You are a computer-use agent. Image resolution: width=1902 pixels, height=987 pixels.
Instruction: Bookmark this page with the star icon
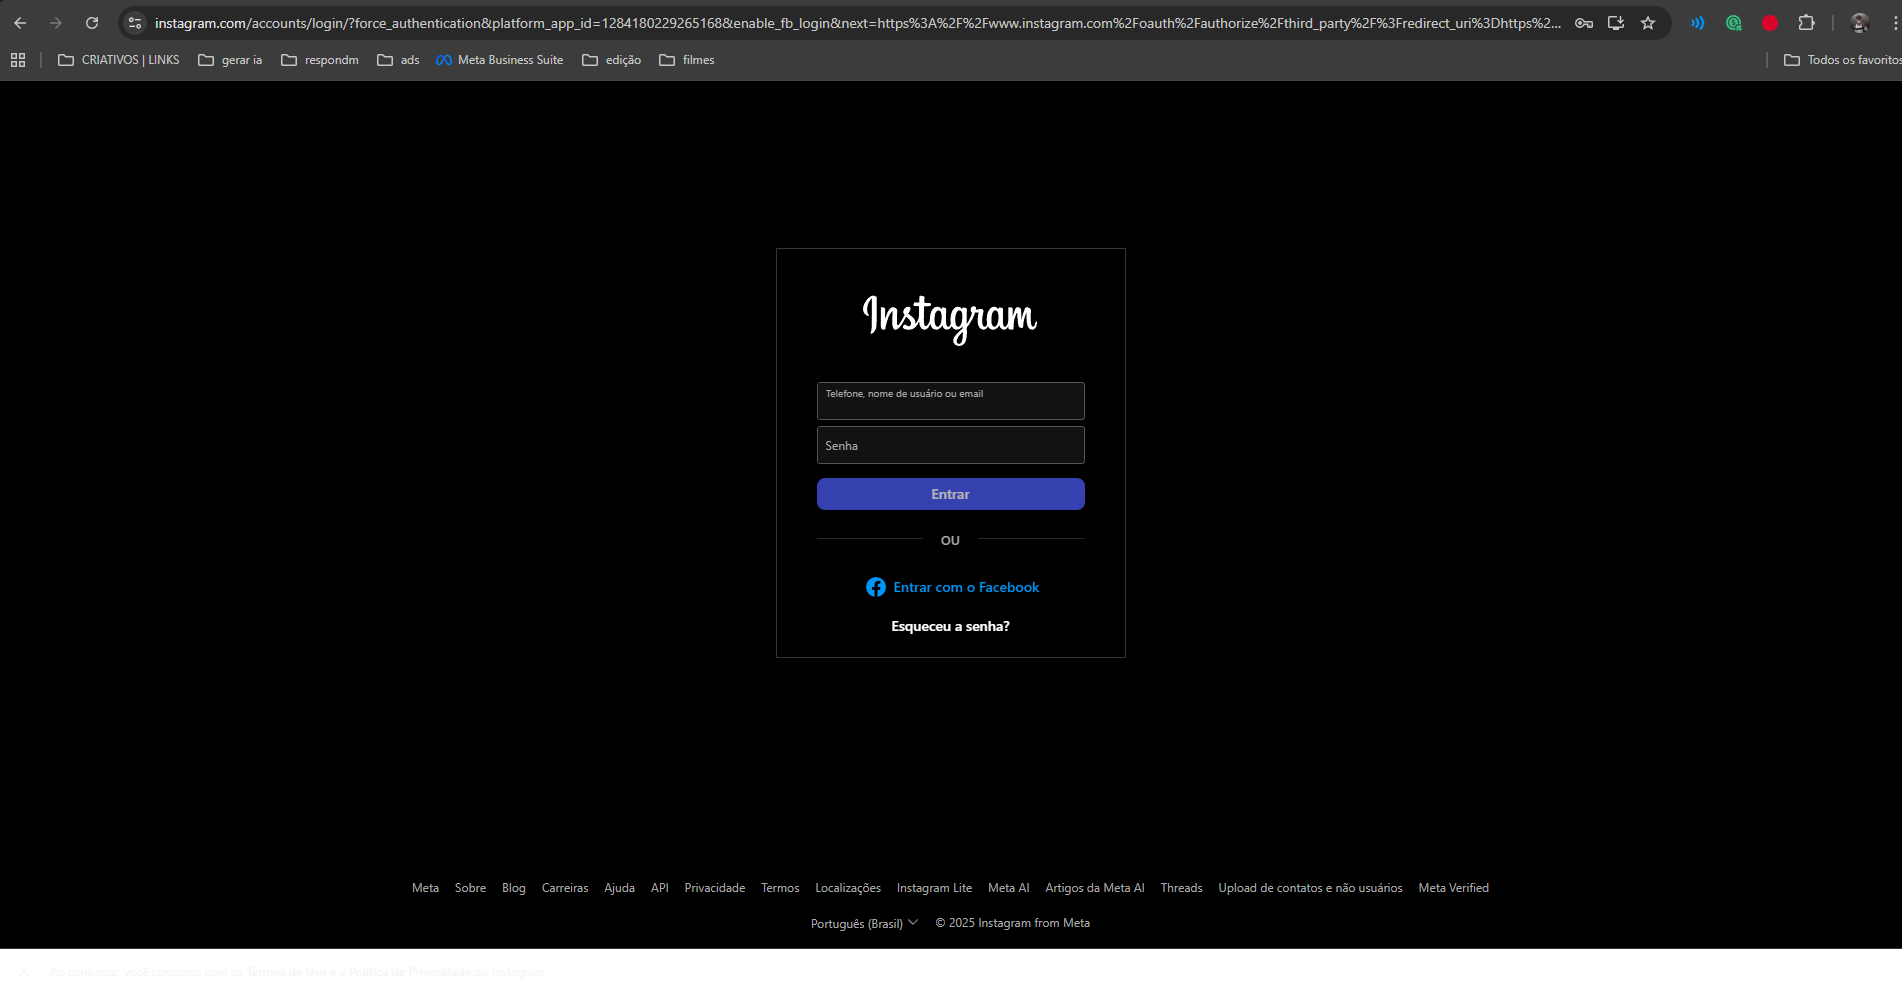pyautogui.click(x=1648, y=23)
